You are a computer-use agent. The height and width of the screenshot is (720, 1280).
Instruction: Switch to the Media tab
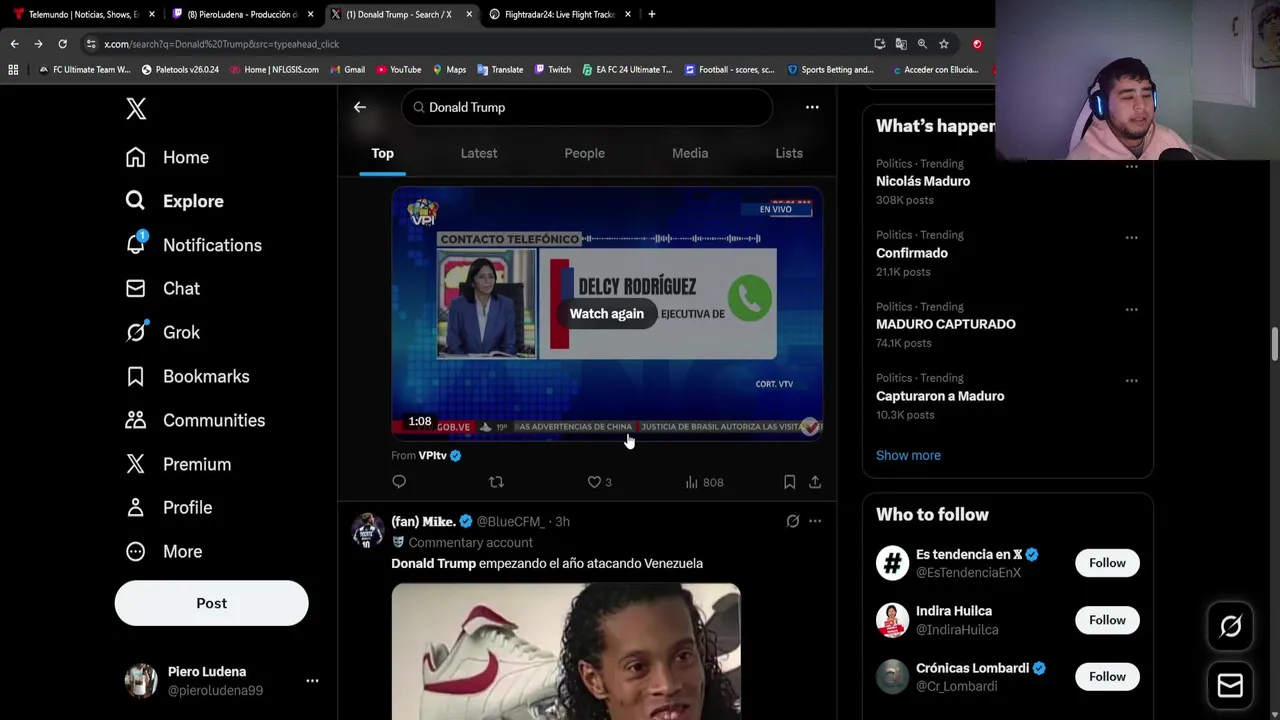tap(690, 153)
